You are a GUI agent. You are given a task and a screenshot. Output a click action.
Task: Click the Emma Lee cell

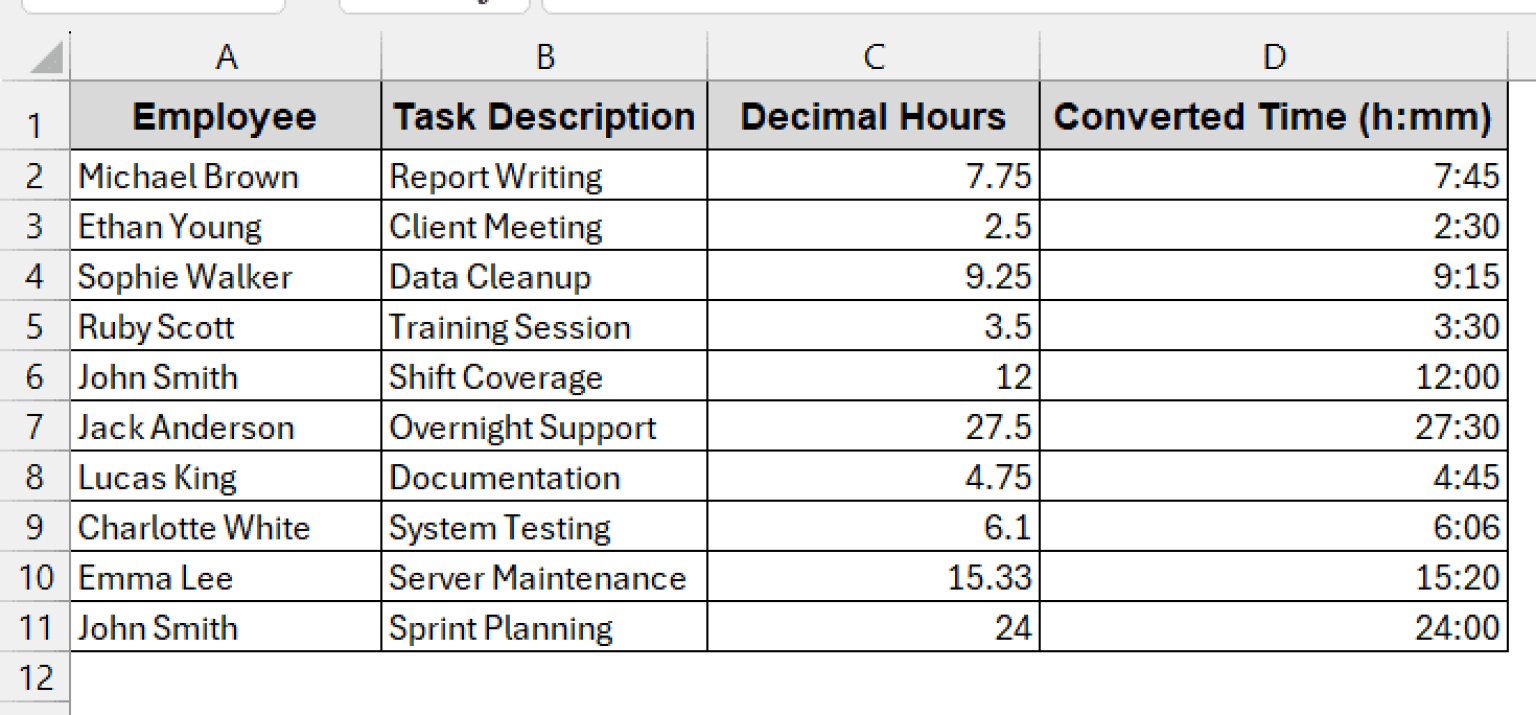(225, 577)
